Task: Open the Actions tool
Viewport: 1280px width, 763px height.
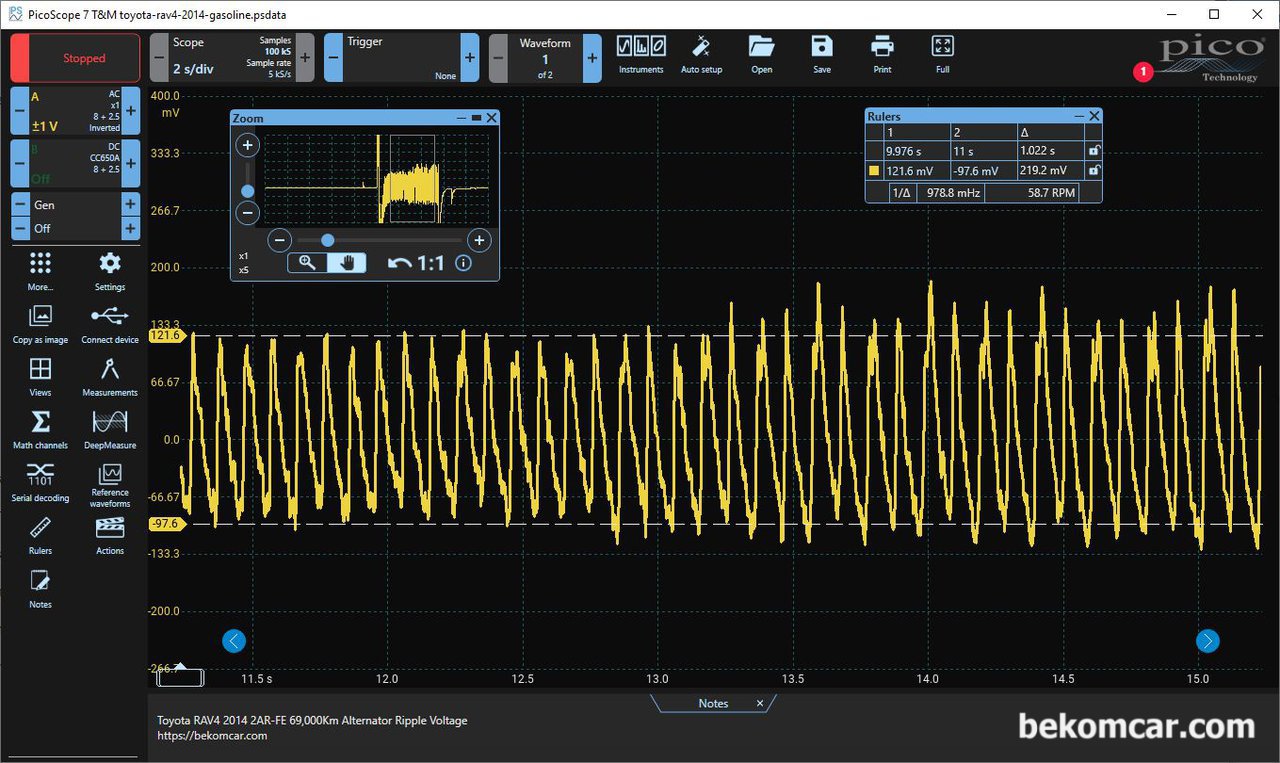Action: tap(110, 536)
